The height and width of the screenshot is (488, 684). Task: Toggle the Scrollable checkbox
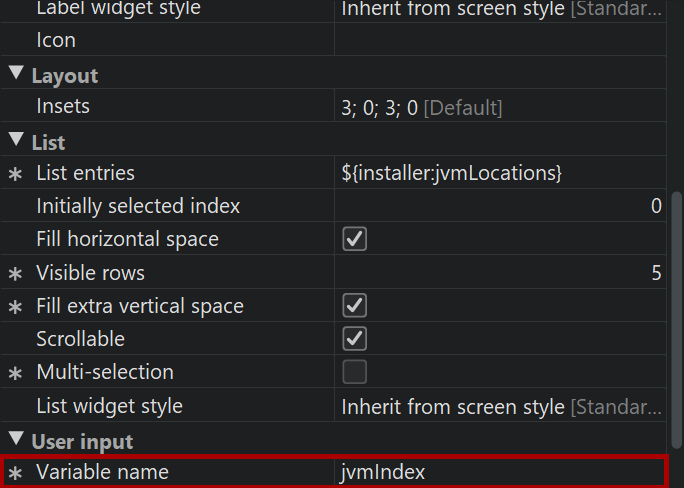(354, 339)
